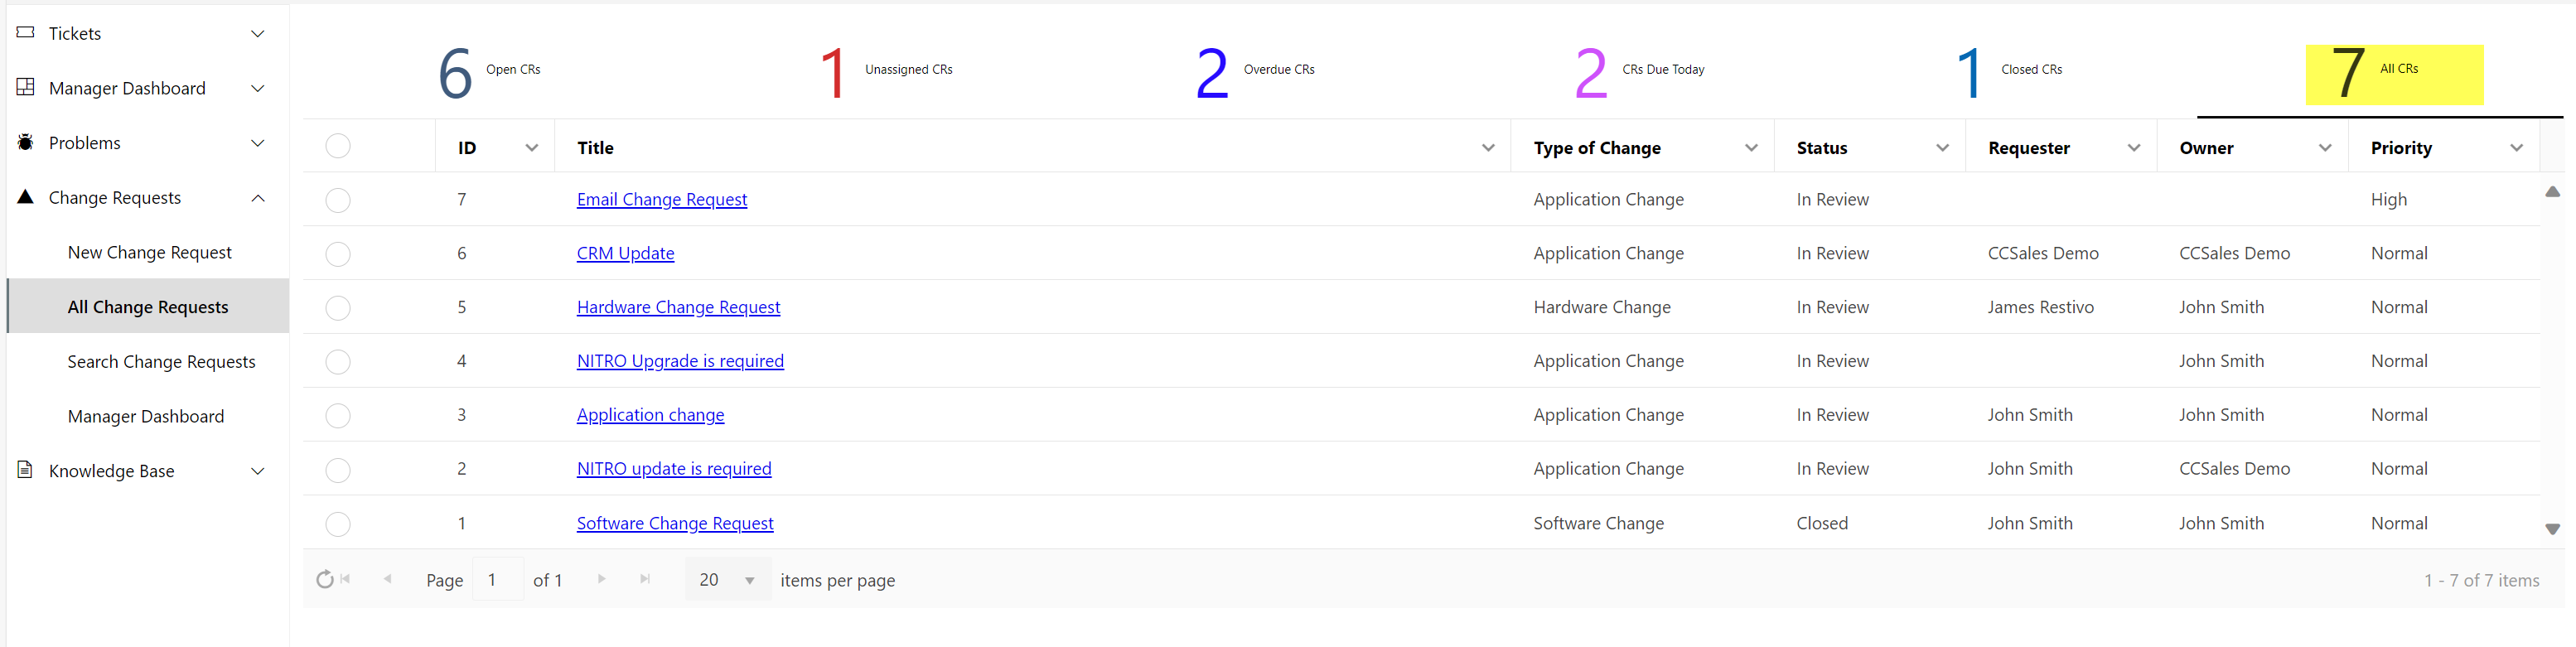Toggle the select-all checkbox in header
This screenshot has width=2576, height=647.
338,147
